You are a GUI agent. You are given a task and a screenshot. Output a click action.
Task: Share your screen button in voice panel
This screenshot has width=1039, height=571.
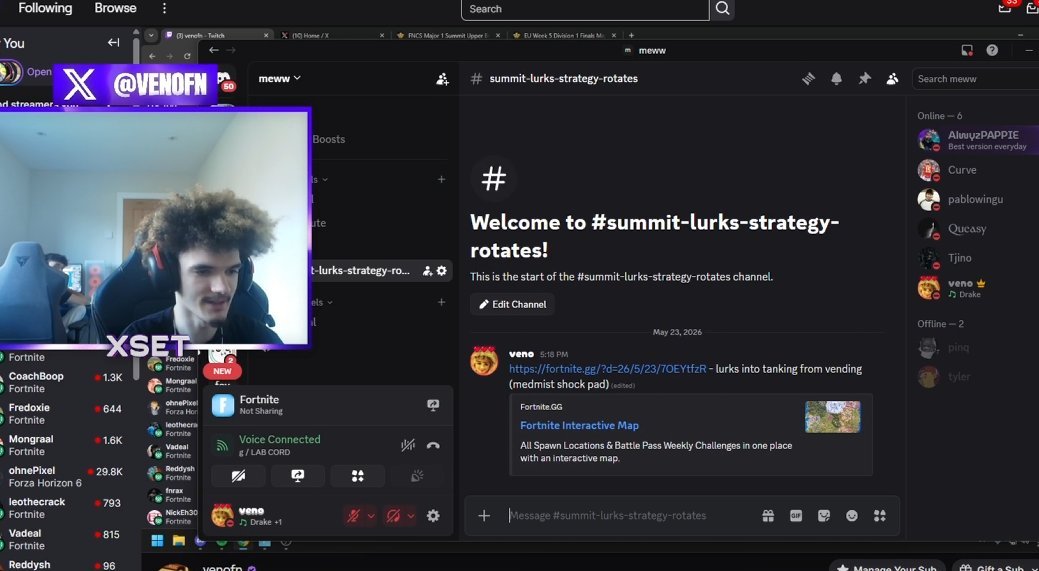[x=298, y=476]
